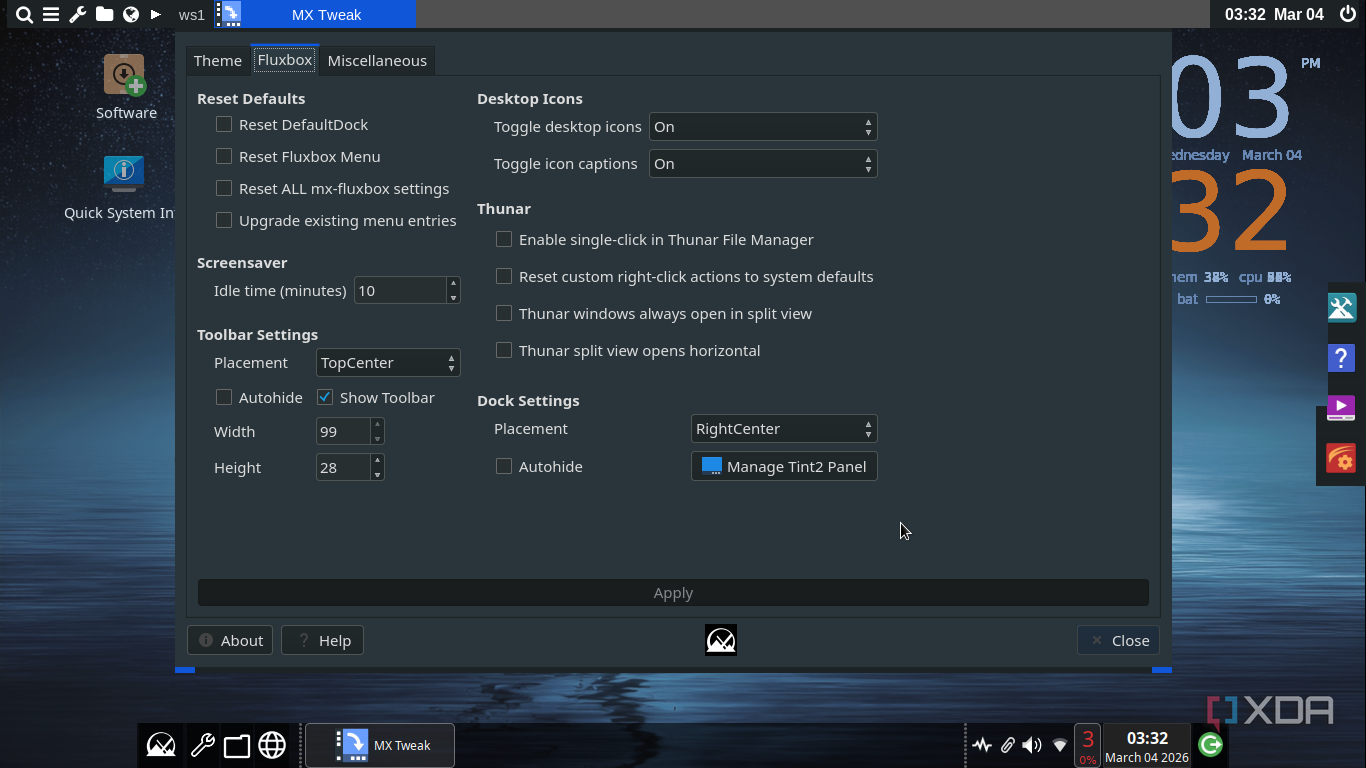Click the crossed tools icon in right dock
This screenshot has height=768, width=1366.
tap(1341, 307)
